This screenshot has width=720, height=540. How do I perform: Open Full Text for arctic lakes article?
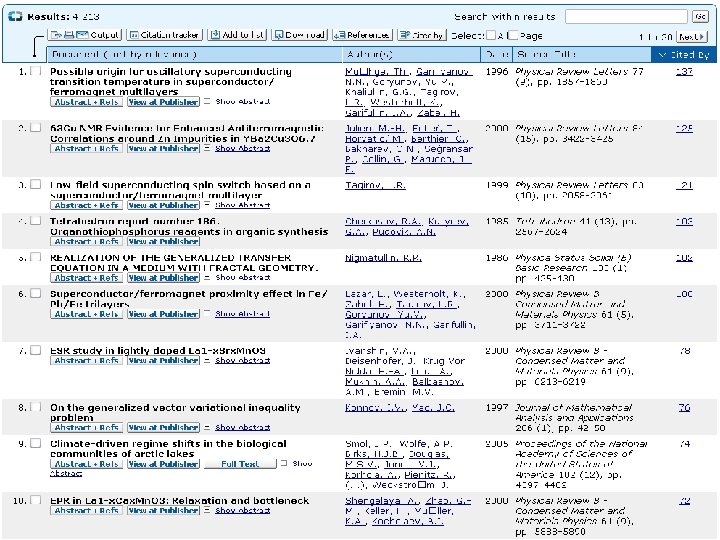click(x=240, y=464)
